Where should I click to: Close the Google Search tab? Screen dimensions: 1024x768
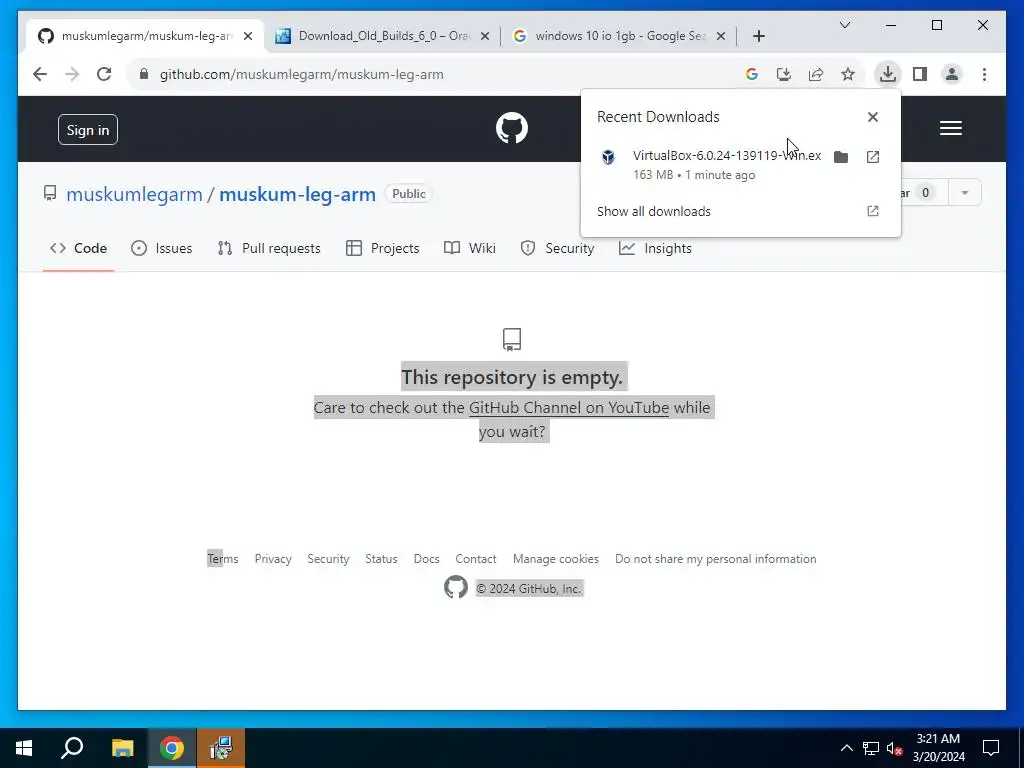pos(721,36)
